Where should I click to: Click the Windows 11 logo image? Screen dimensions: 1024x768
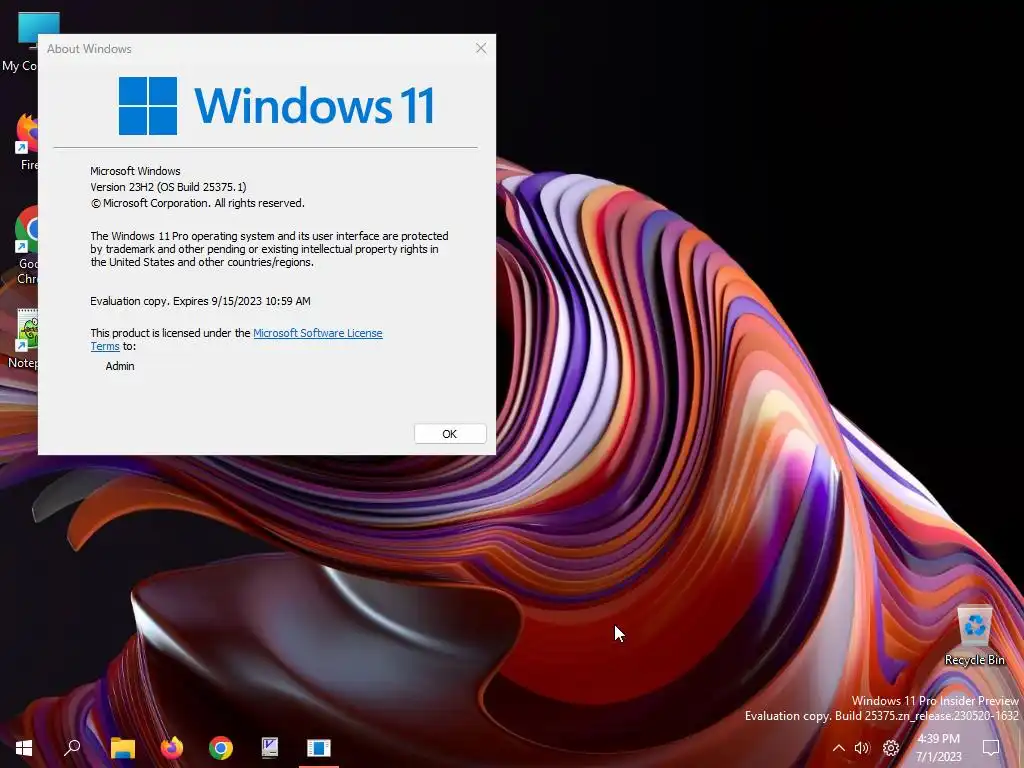tap(276, 106)
